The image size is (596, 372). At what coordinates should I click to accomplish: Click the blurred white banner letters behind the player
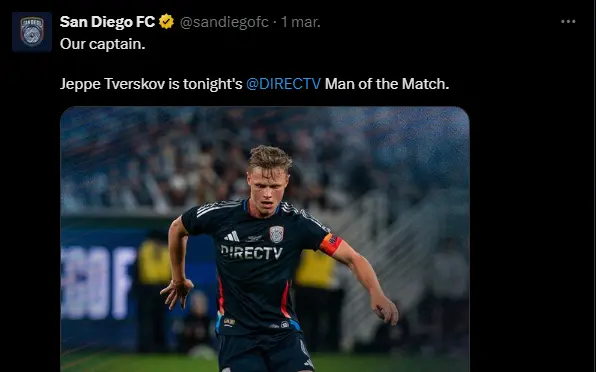[99, 283]
